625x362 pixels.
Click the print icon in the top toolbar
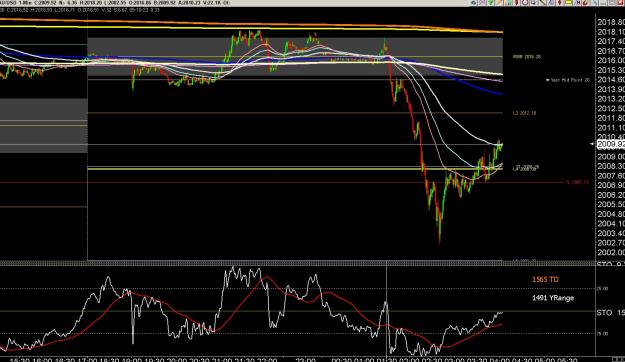click(x=533, y=2)
